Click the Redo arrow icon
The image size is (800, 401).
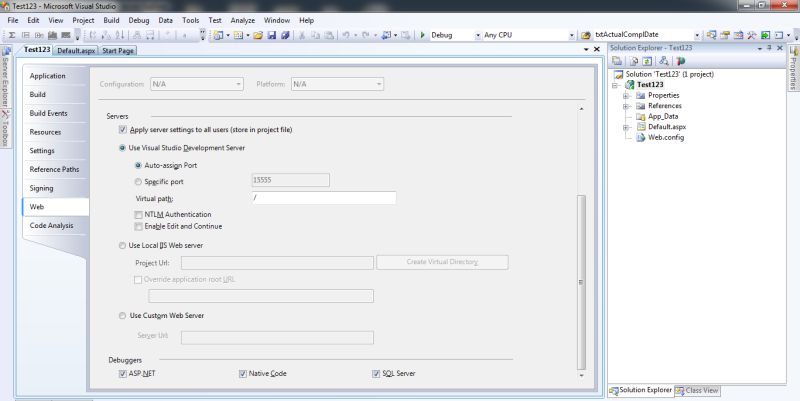point(366,35)
